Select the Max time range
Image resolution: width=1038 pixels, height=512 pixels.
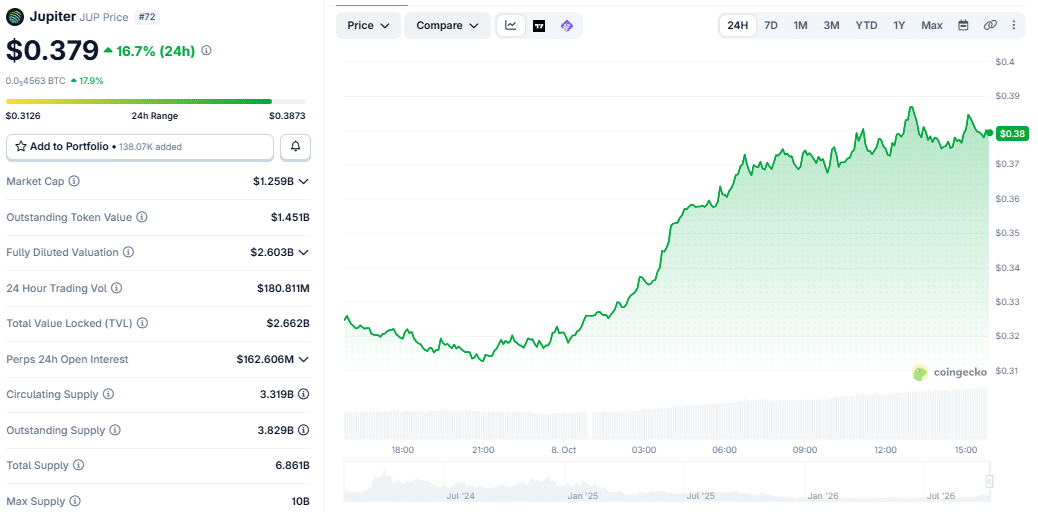[x=931, y=25]
